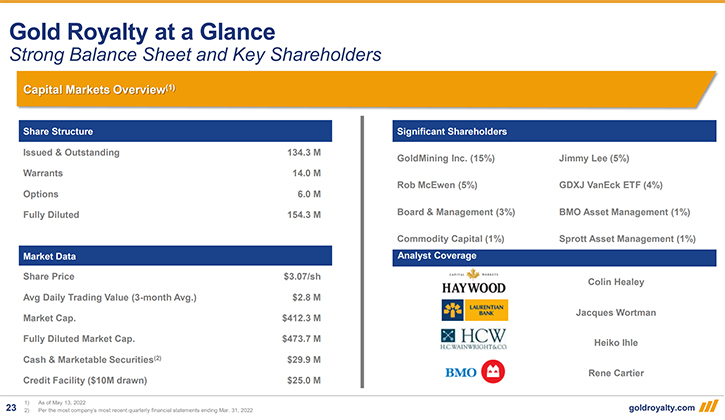The height and width of the screenshot is (420, 725).
Task: Click the Significant Shareholders header bar
Action: point(554,131)
